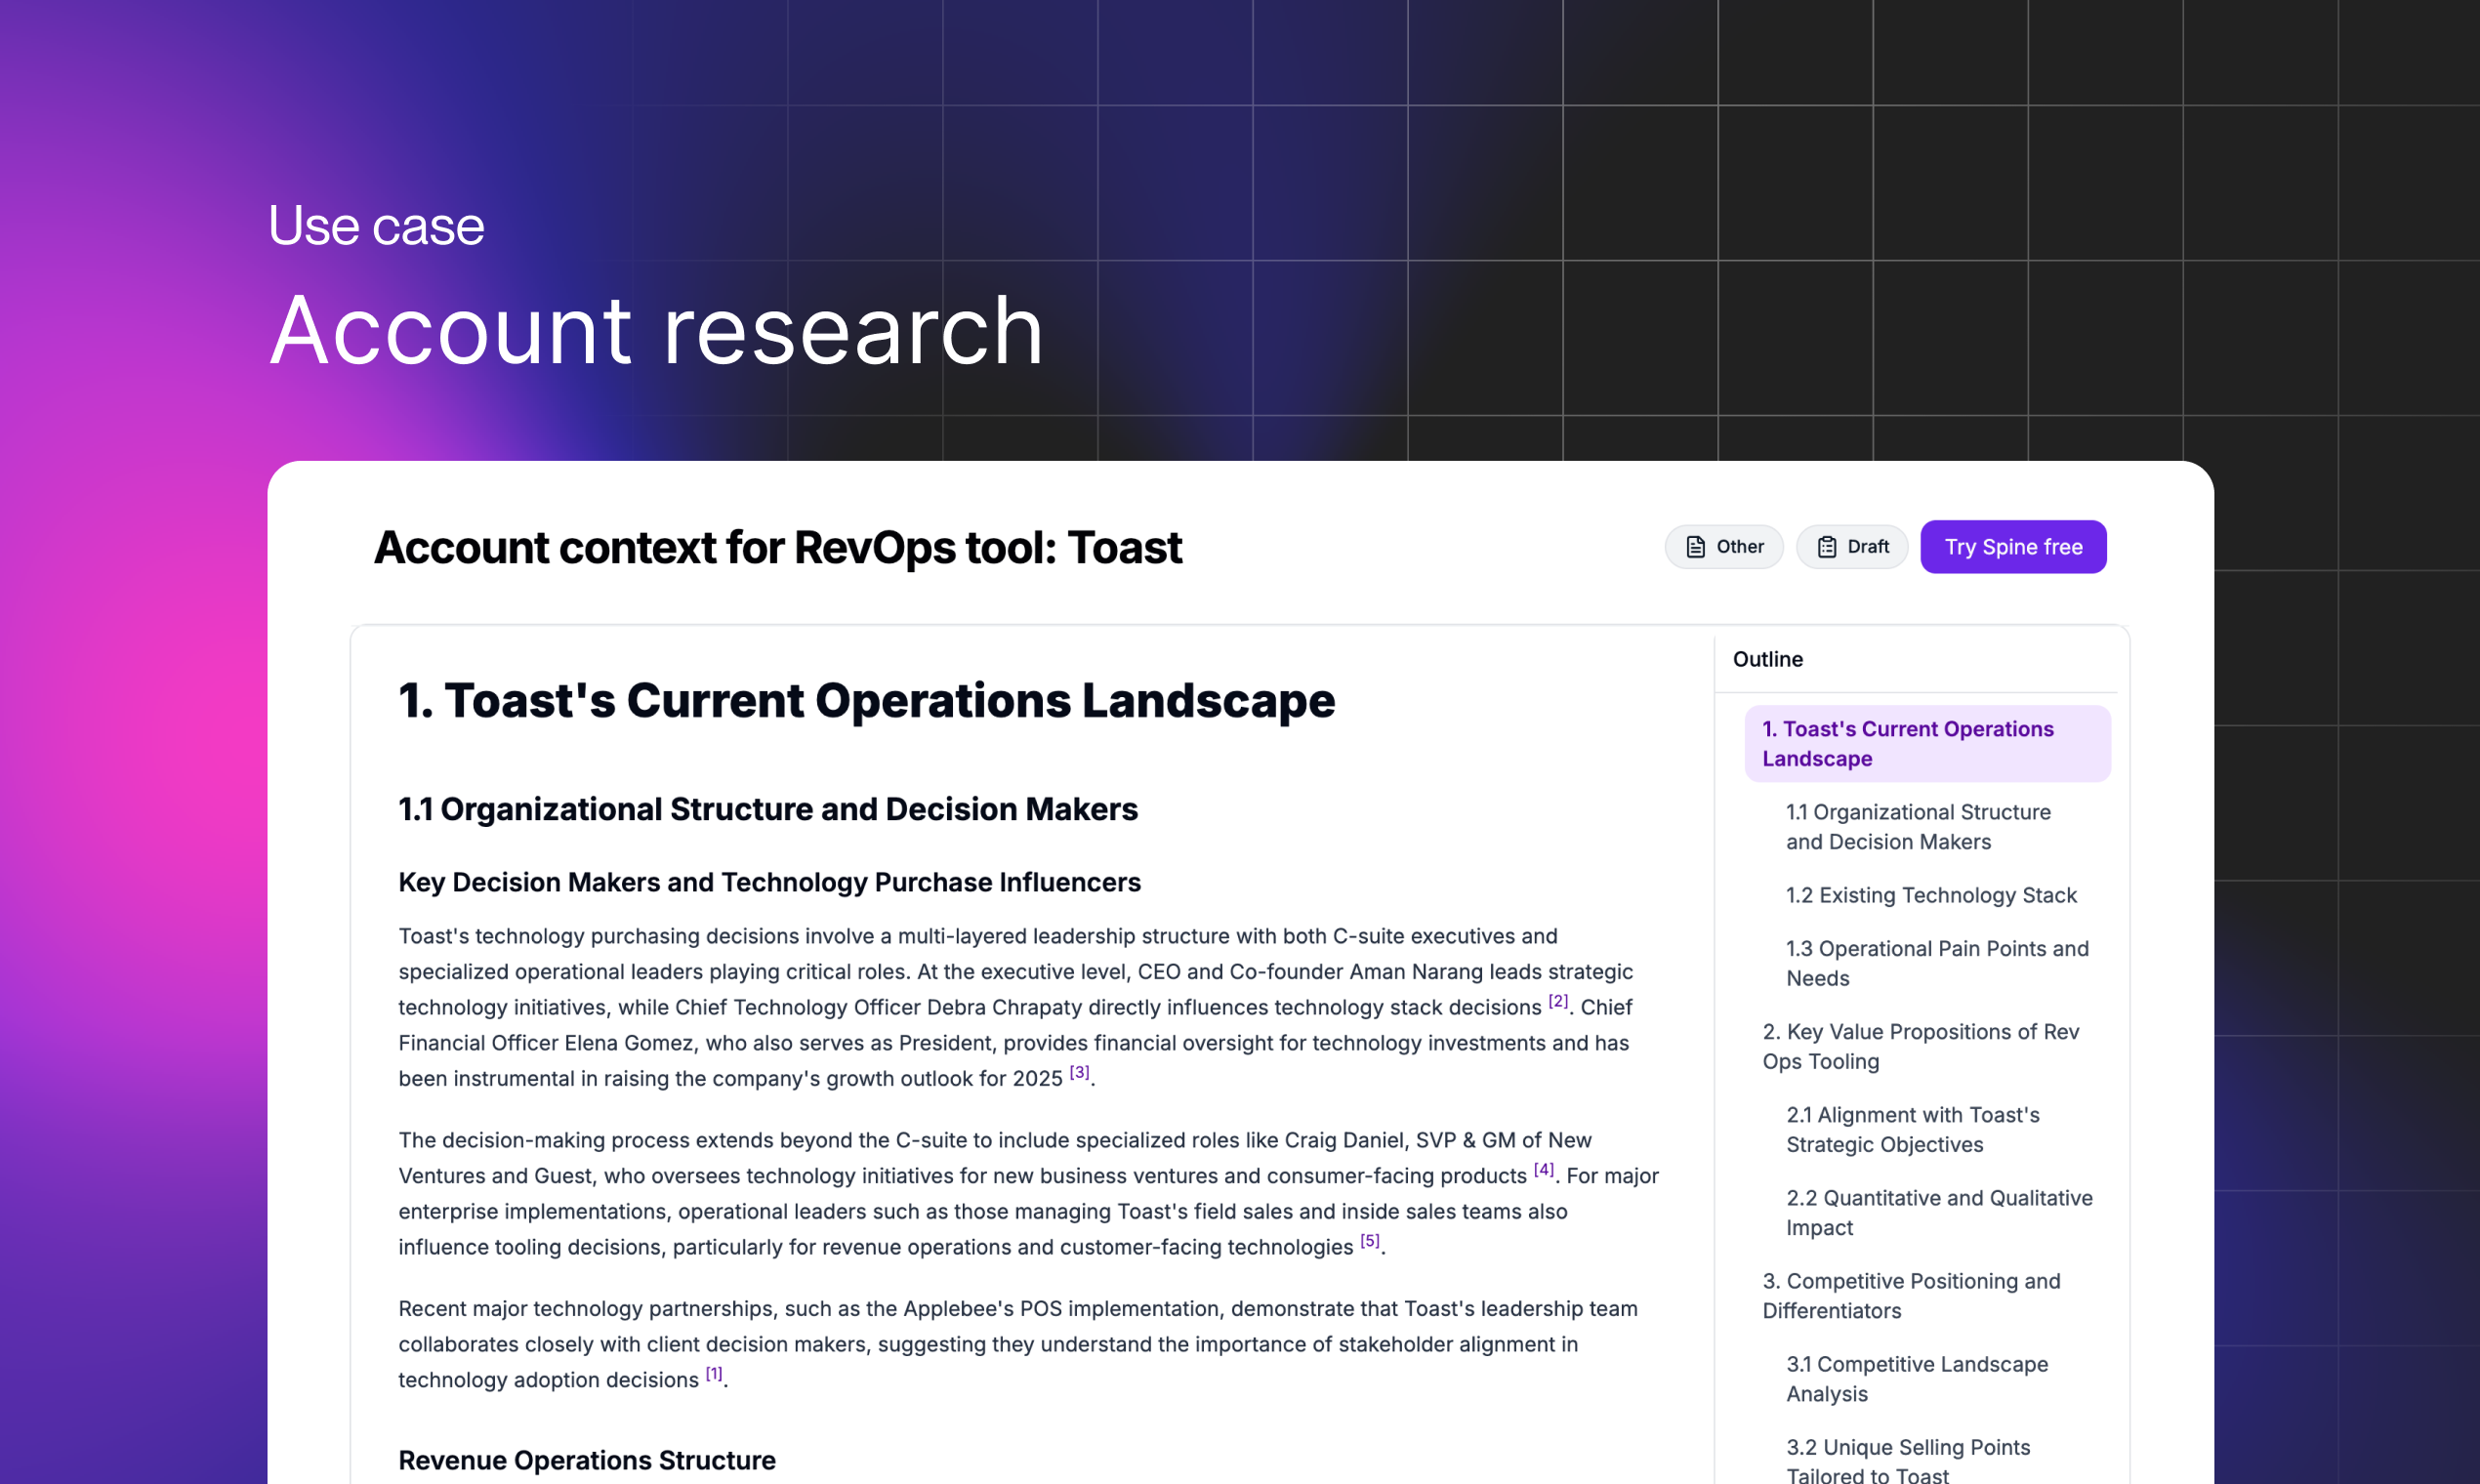Go to 1.3 Operational Pain Points and Needs

coord(1937,963)
